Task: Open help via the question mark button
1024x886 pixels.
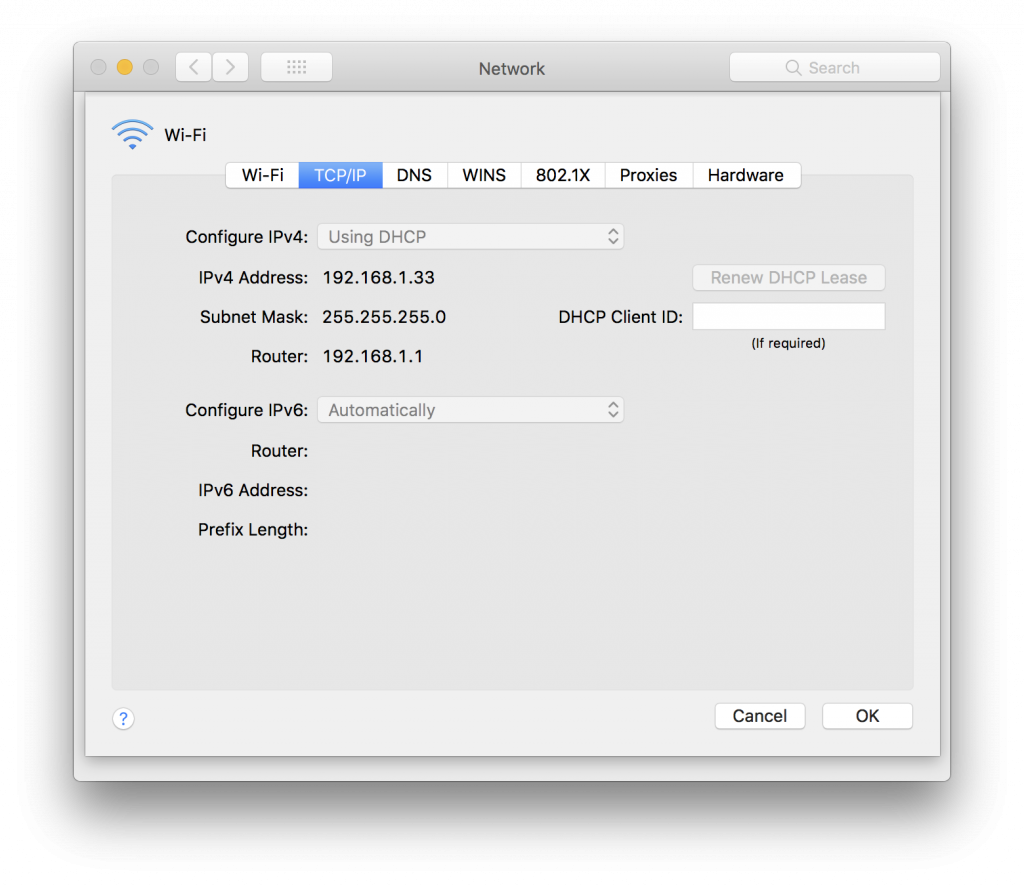Action: click(123, 719)
